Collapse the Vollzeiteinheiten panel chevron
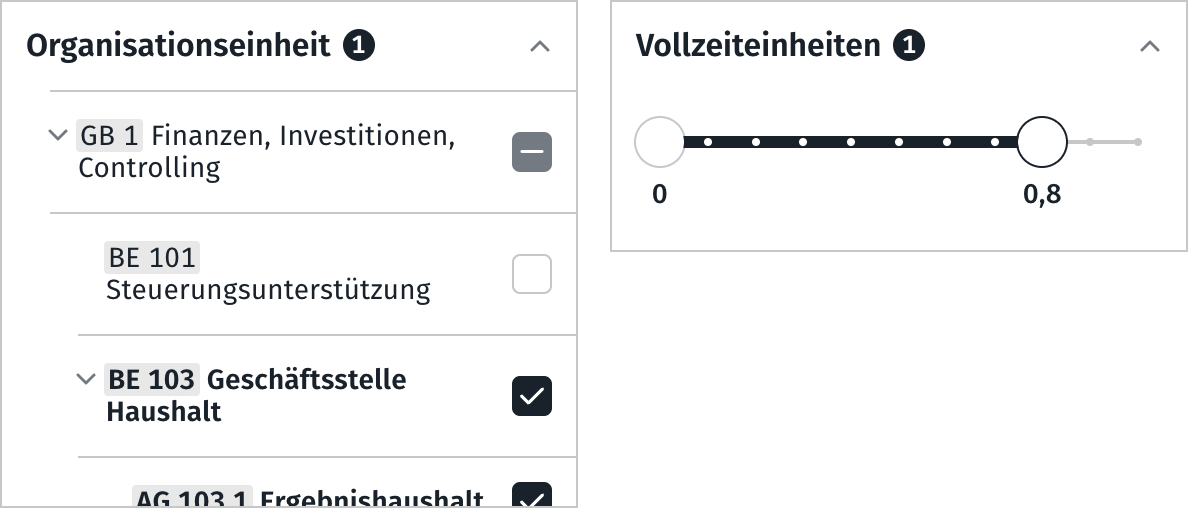 (x=1150, y=46)
